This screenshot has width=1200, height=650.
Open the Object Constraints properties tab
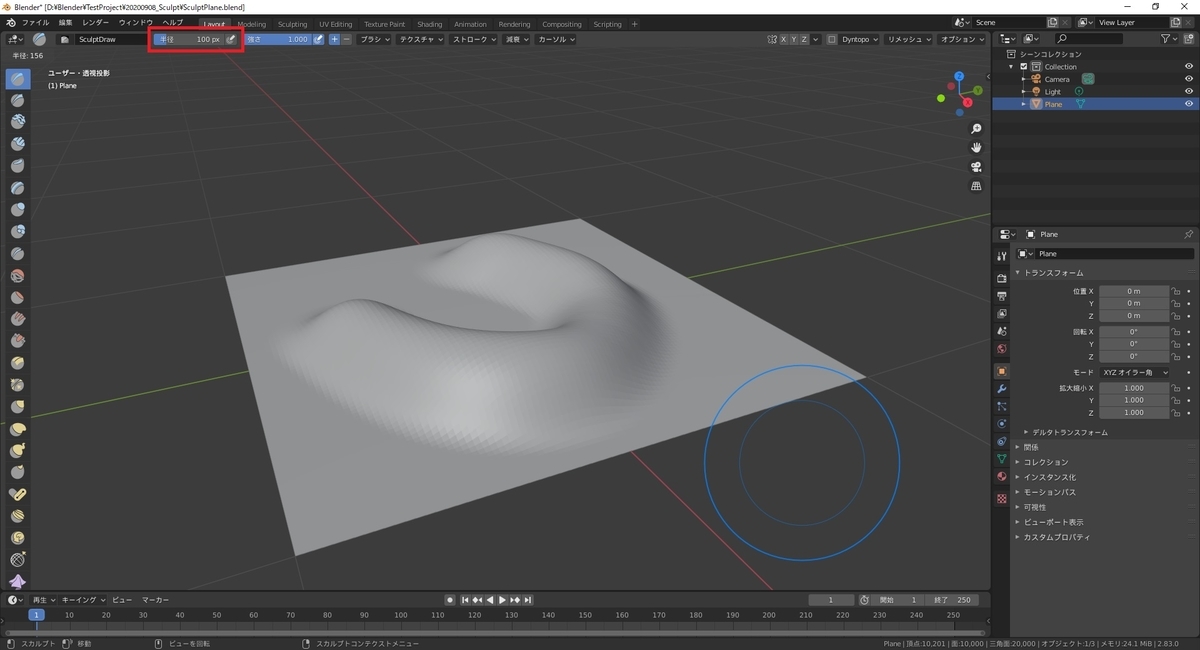[x=1002, y=441]
